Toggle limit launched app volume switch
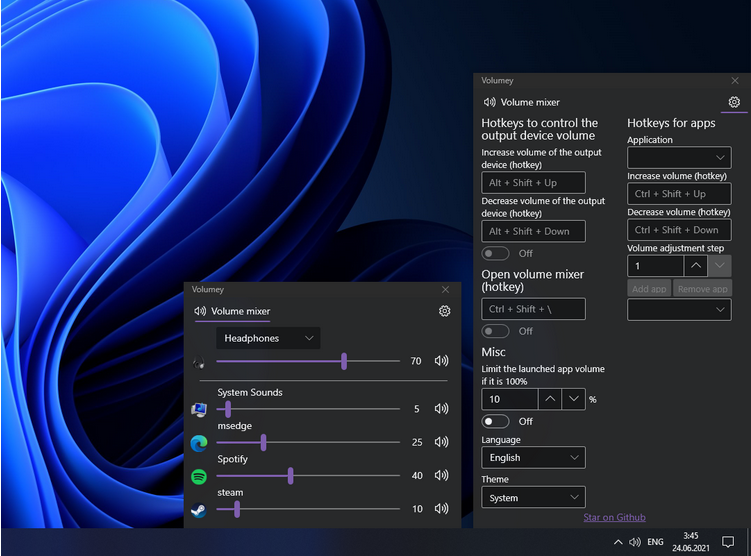751x556 pixels. click(495, 421)
